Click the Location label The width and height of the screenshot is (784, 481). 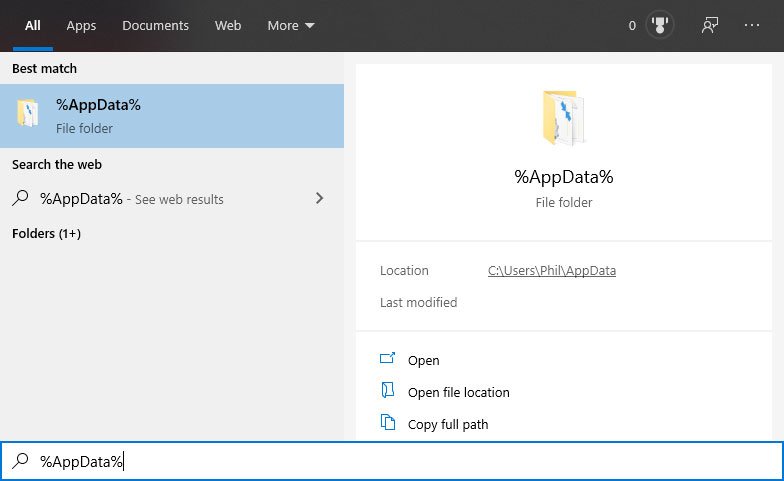tap(404, 270)
